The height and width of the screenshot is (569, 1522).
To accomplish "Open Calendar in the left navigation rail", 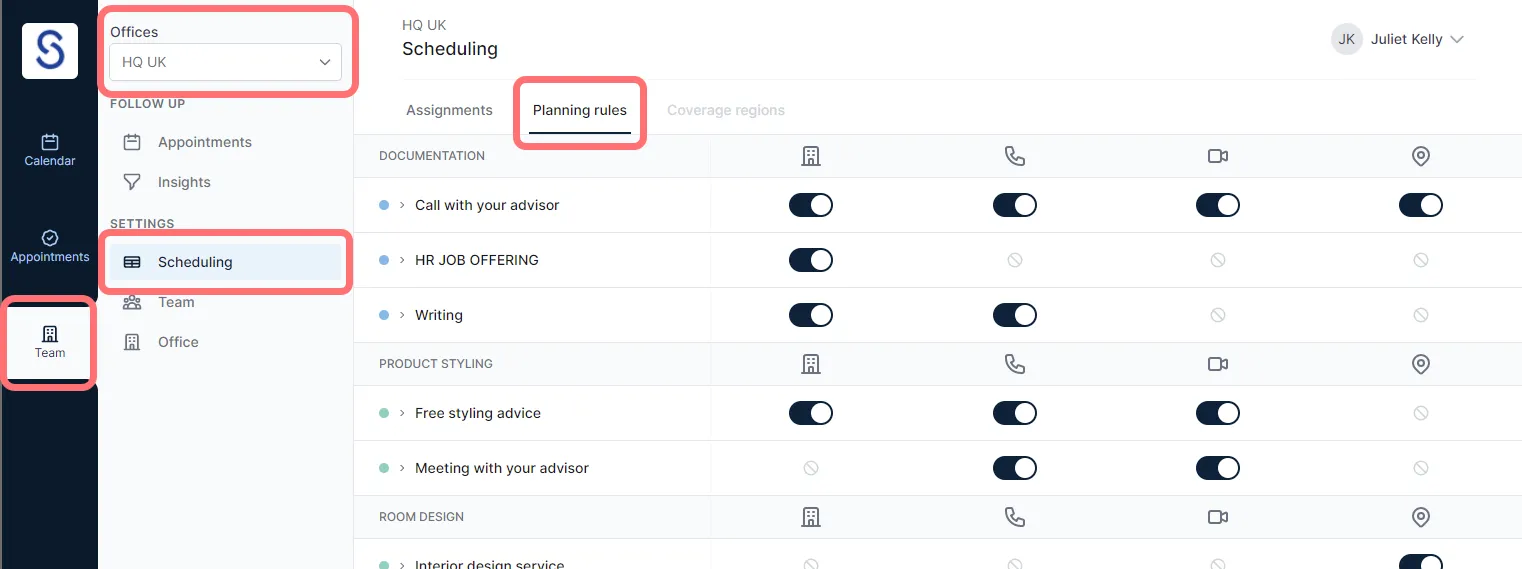I will pyautogui.click(x=50, y=151).
